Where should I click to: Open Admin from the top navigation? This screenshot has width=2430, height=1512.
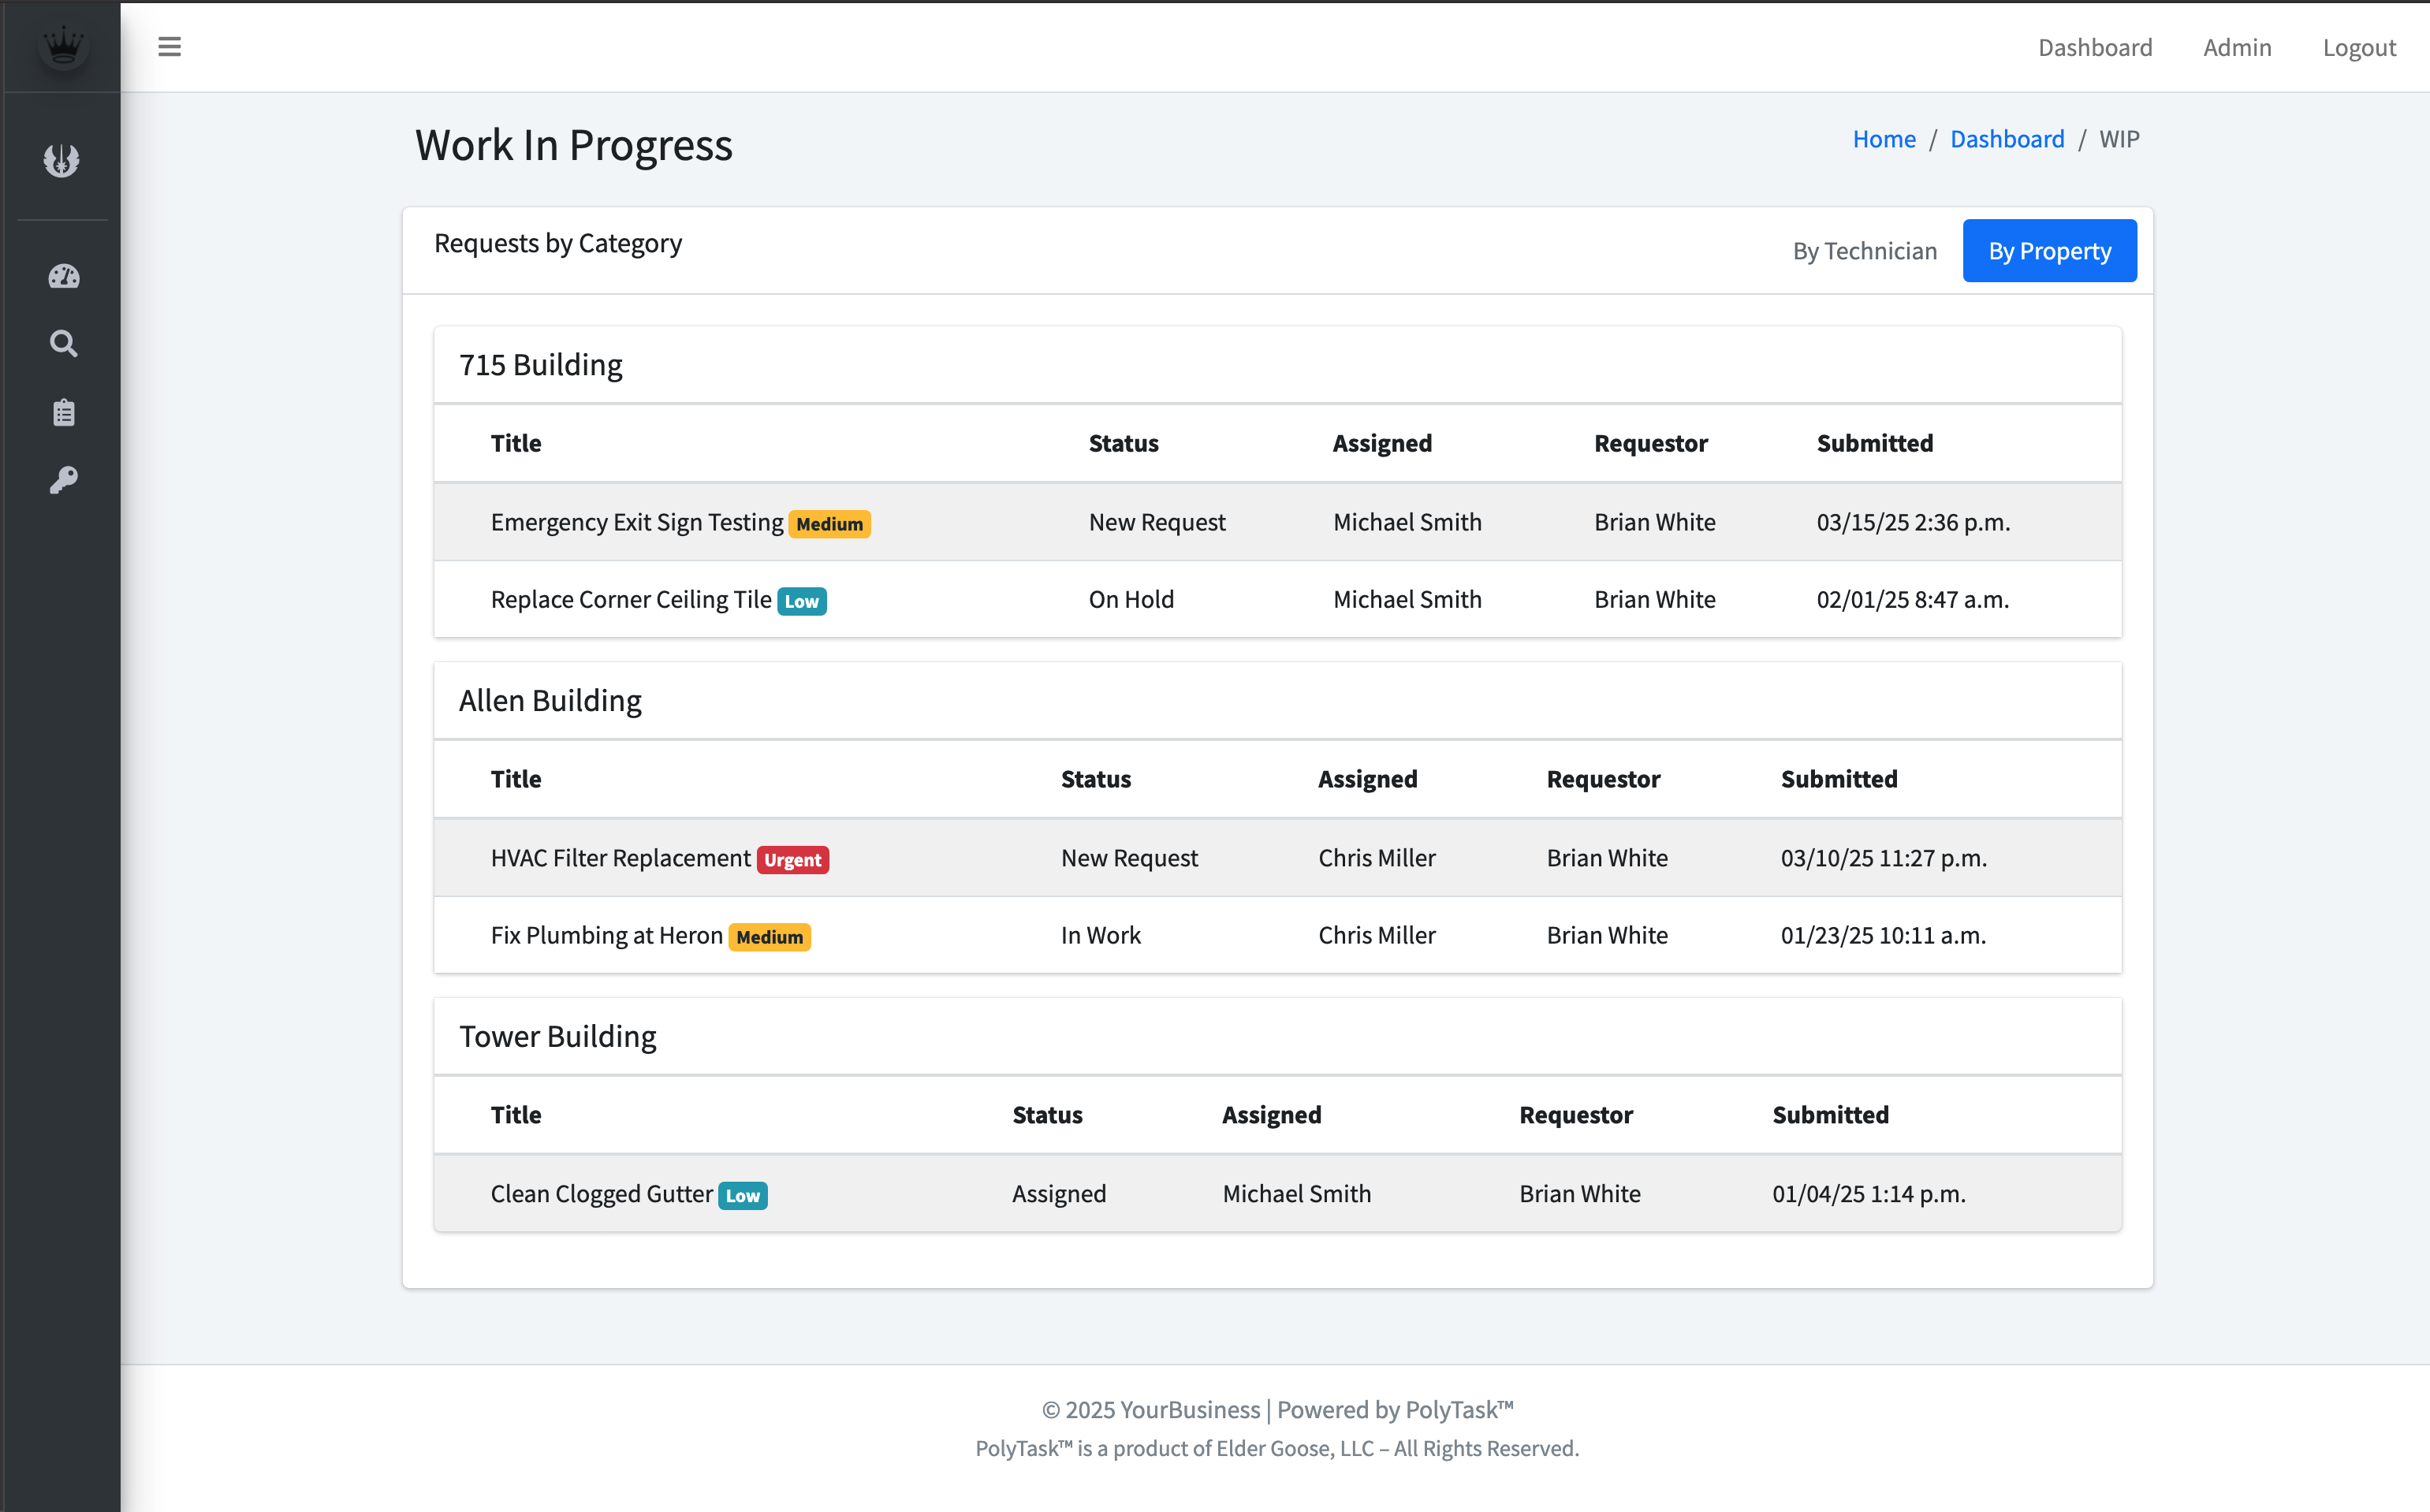pos(2237,47)
